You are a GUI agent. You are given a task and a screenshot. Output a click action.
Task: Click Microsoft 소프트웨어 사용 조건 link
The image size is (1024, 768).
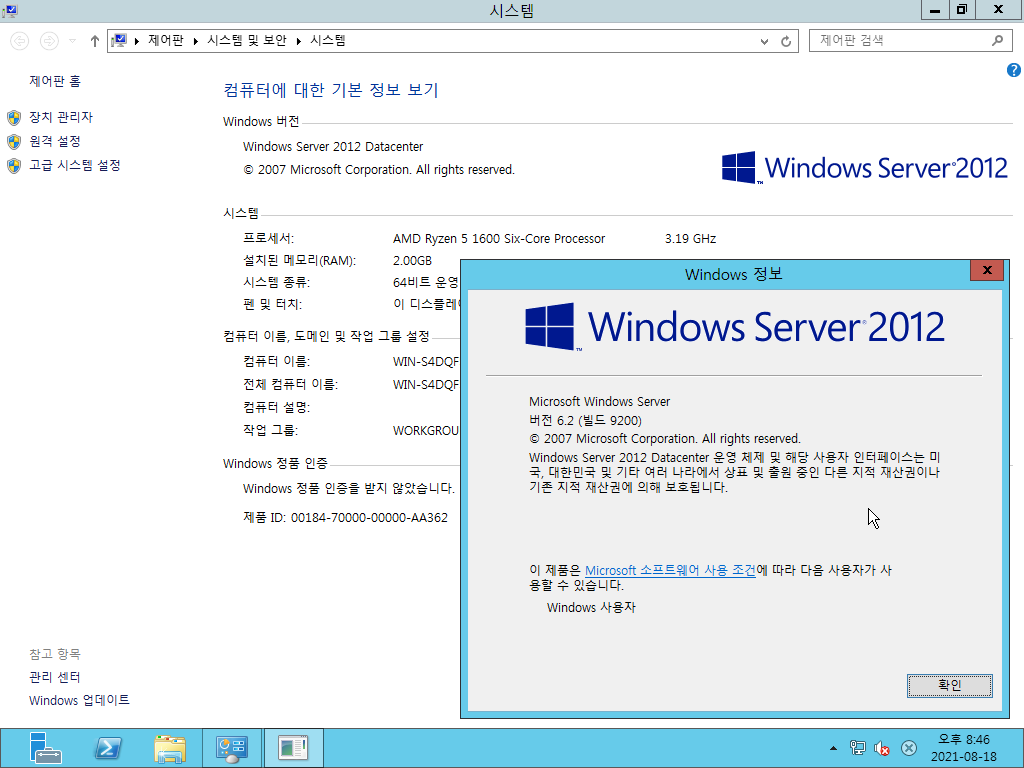pyautogui.click(x=670, y=570)
